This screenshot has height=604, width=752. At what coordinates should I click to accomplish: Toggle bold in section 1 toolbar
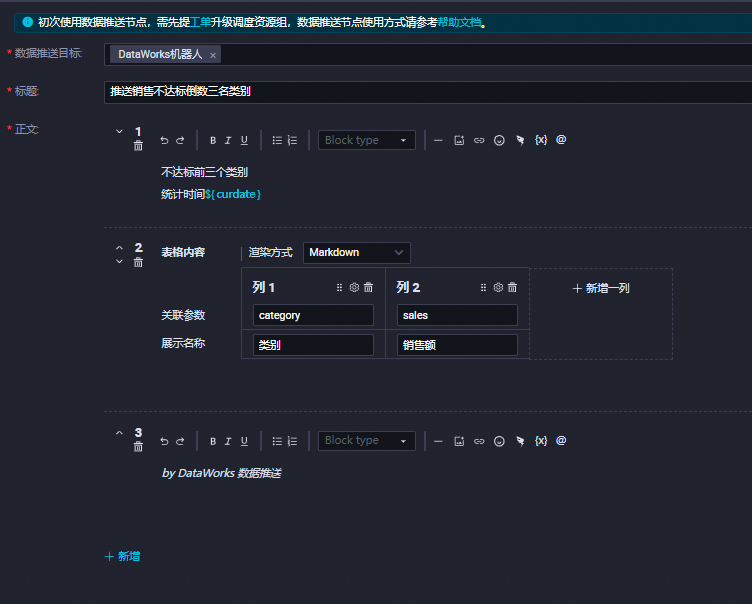coord(213,140)
